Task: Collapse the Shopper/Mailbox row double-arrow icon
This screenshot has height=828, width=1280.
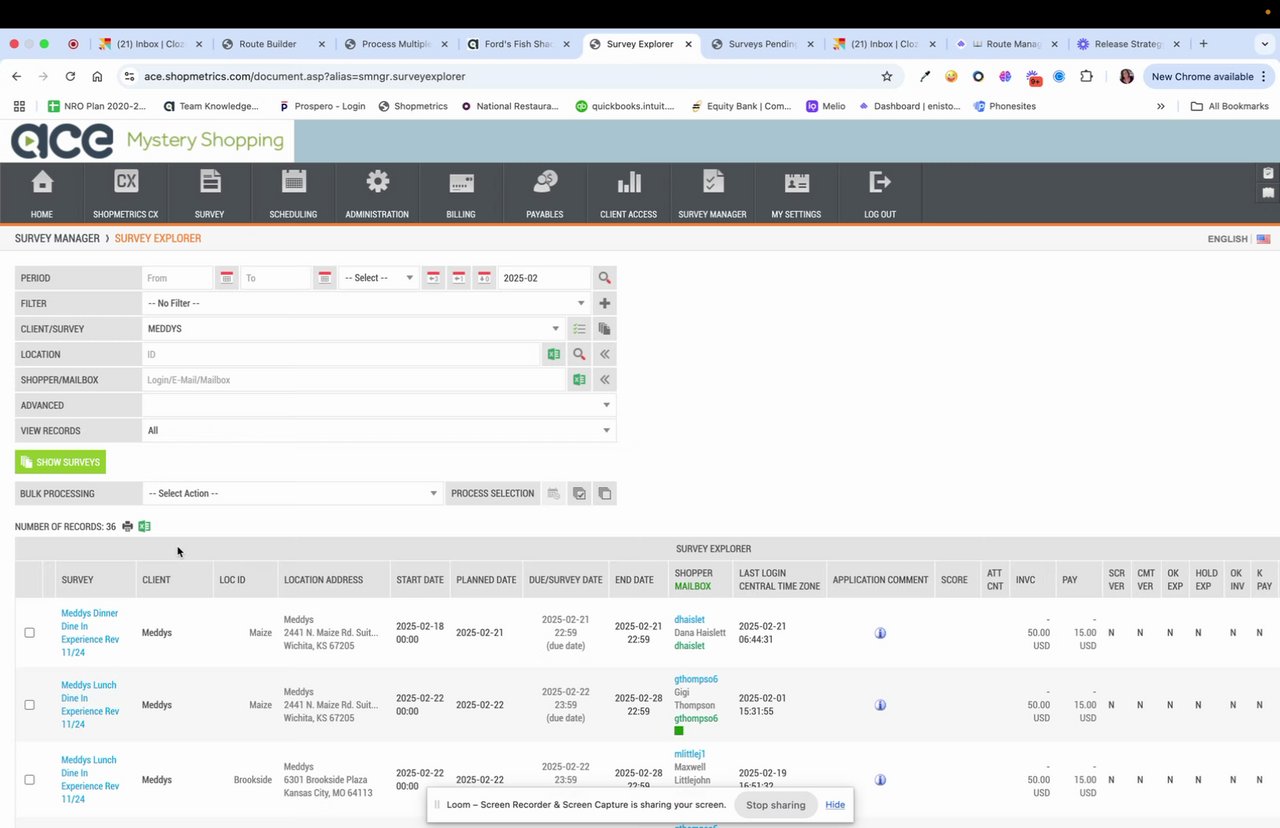Action: point(604,380)
